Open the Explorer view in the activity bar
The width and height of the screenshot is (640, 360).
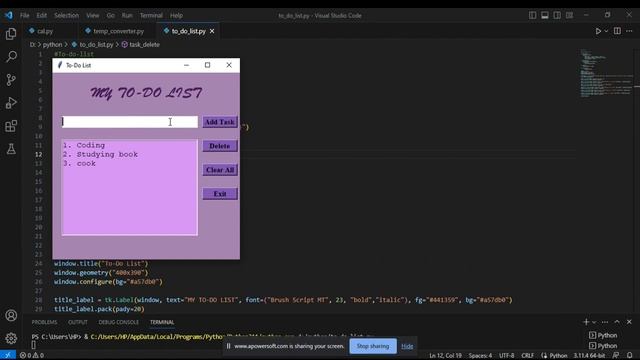pos(11,33)
